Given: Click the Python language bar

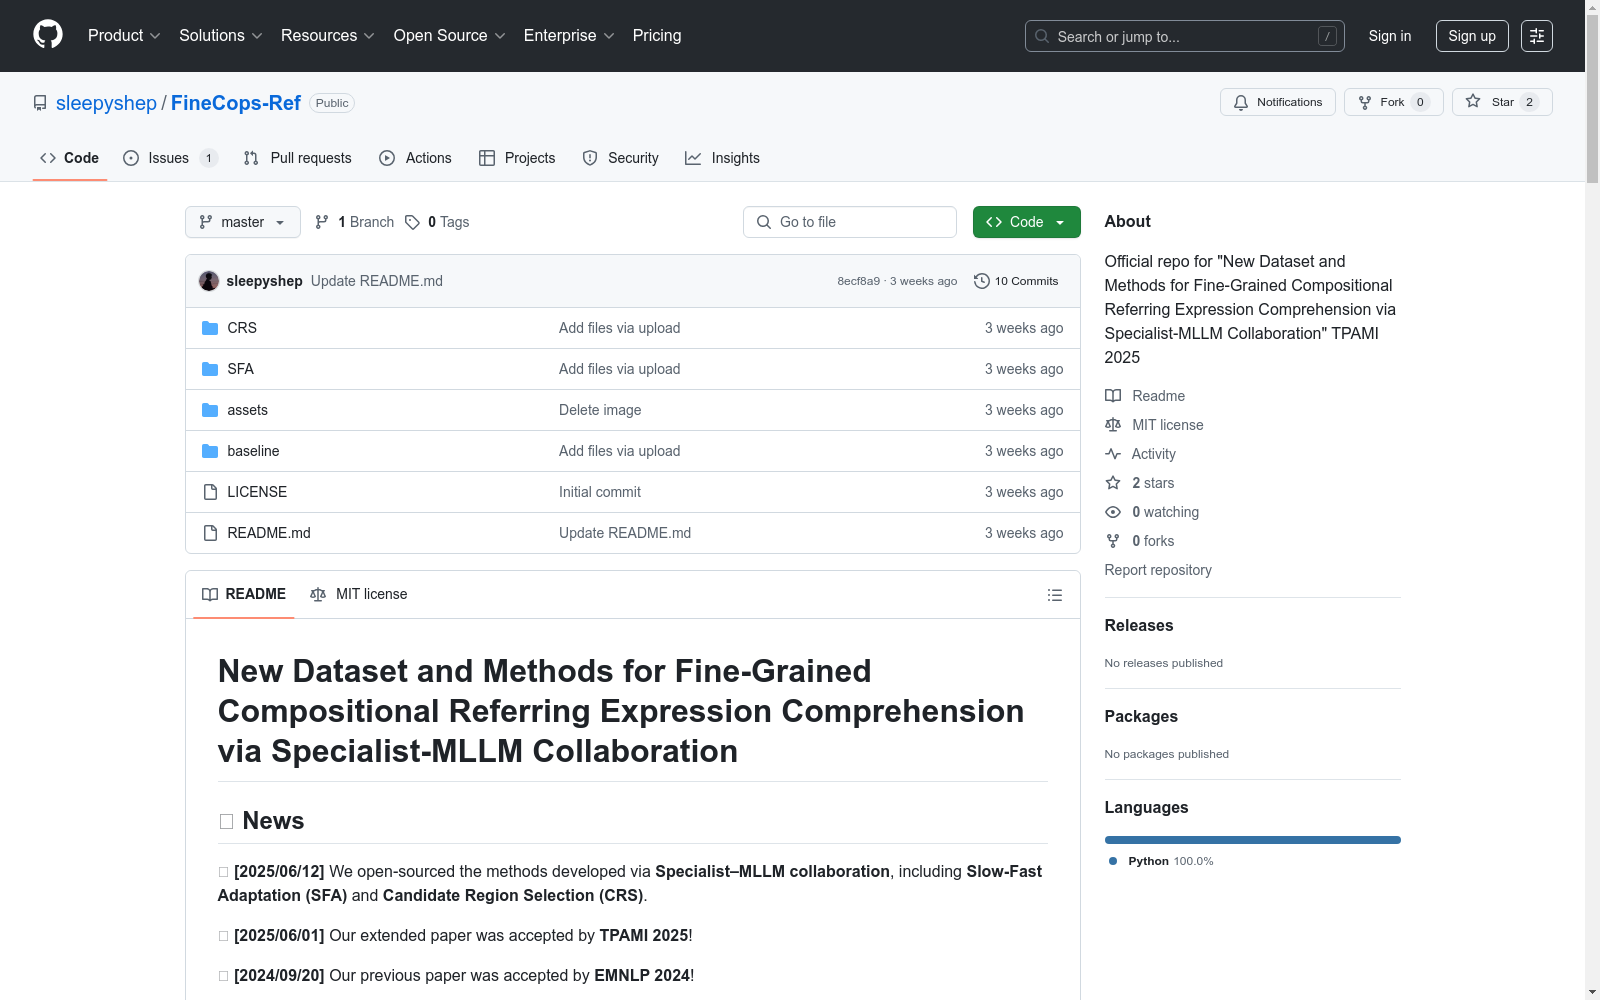Looking at the screenshot, I should point(1253,840).
